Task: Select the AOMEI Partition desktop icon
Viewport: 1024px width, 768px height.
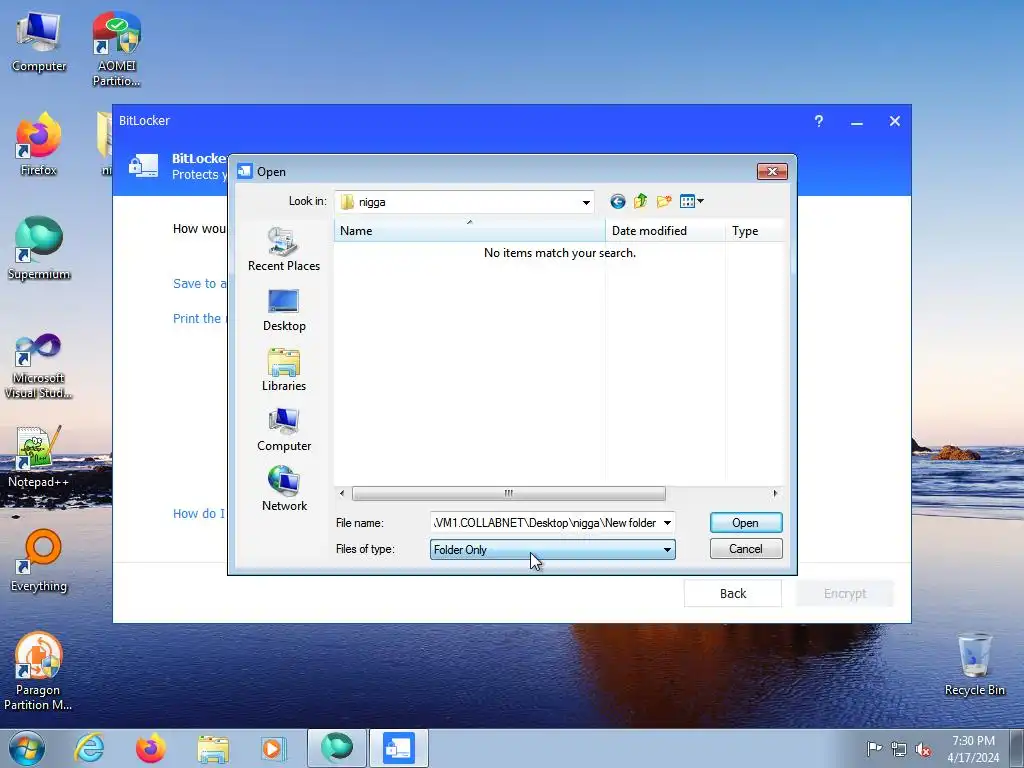Action: pos(116,49)
